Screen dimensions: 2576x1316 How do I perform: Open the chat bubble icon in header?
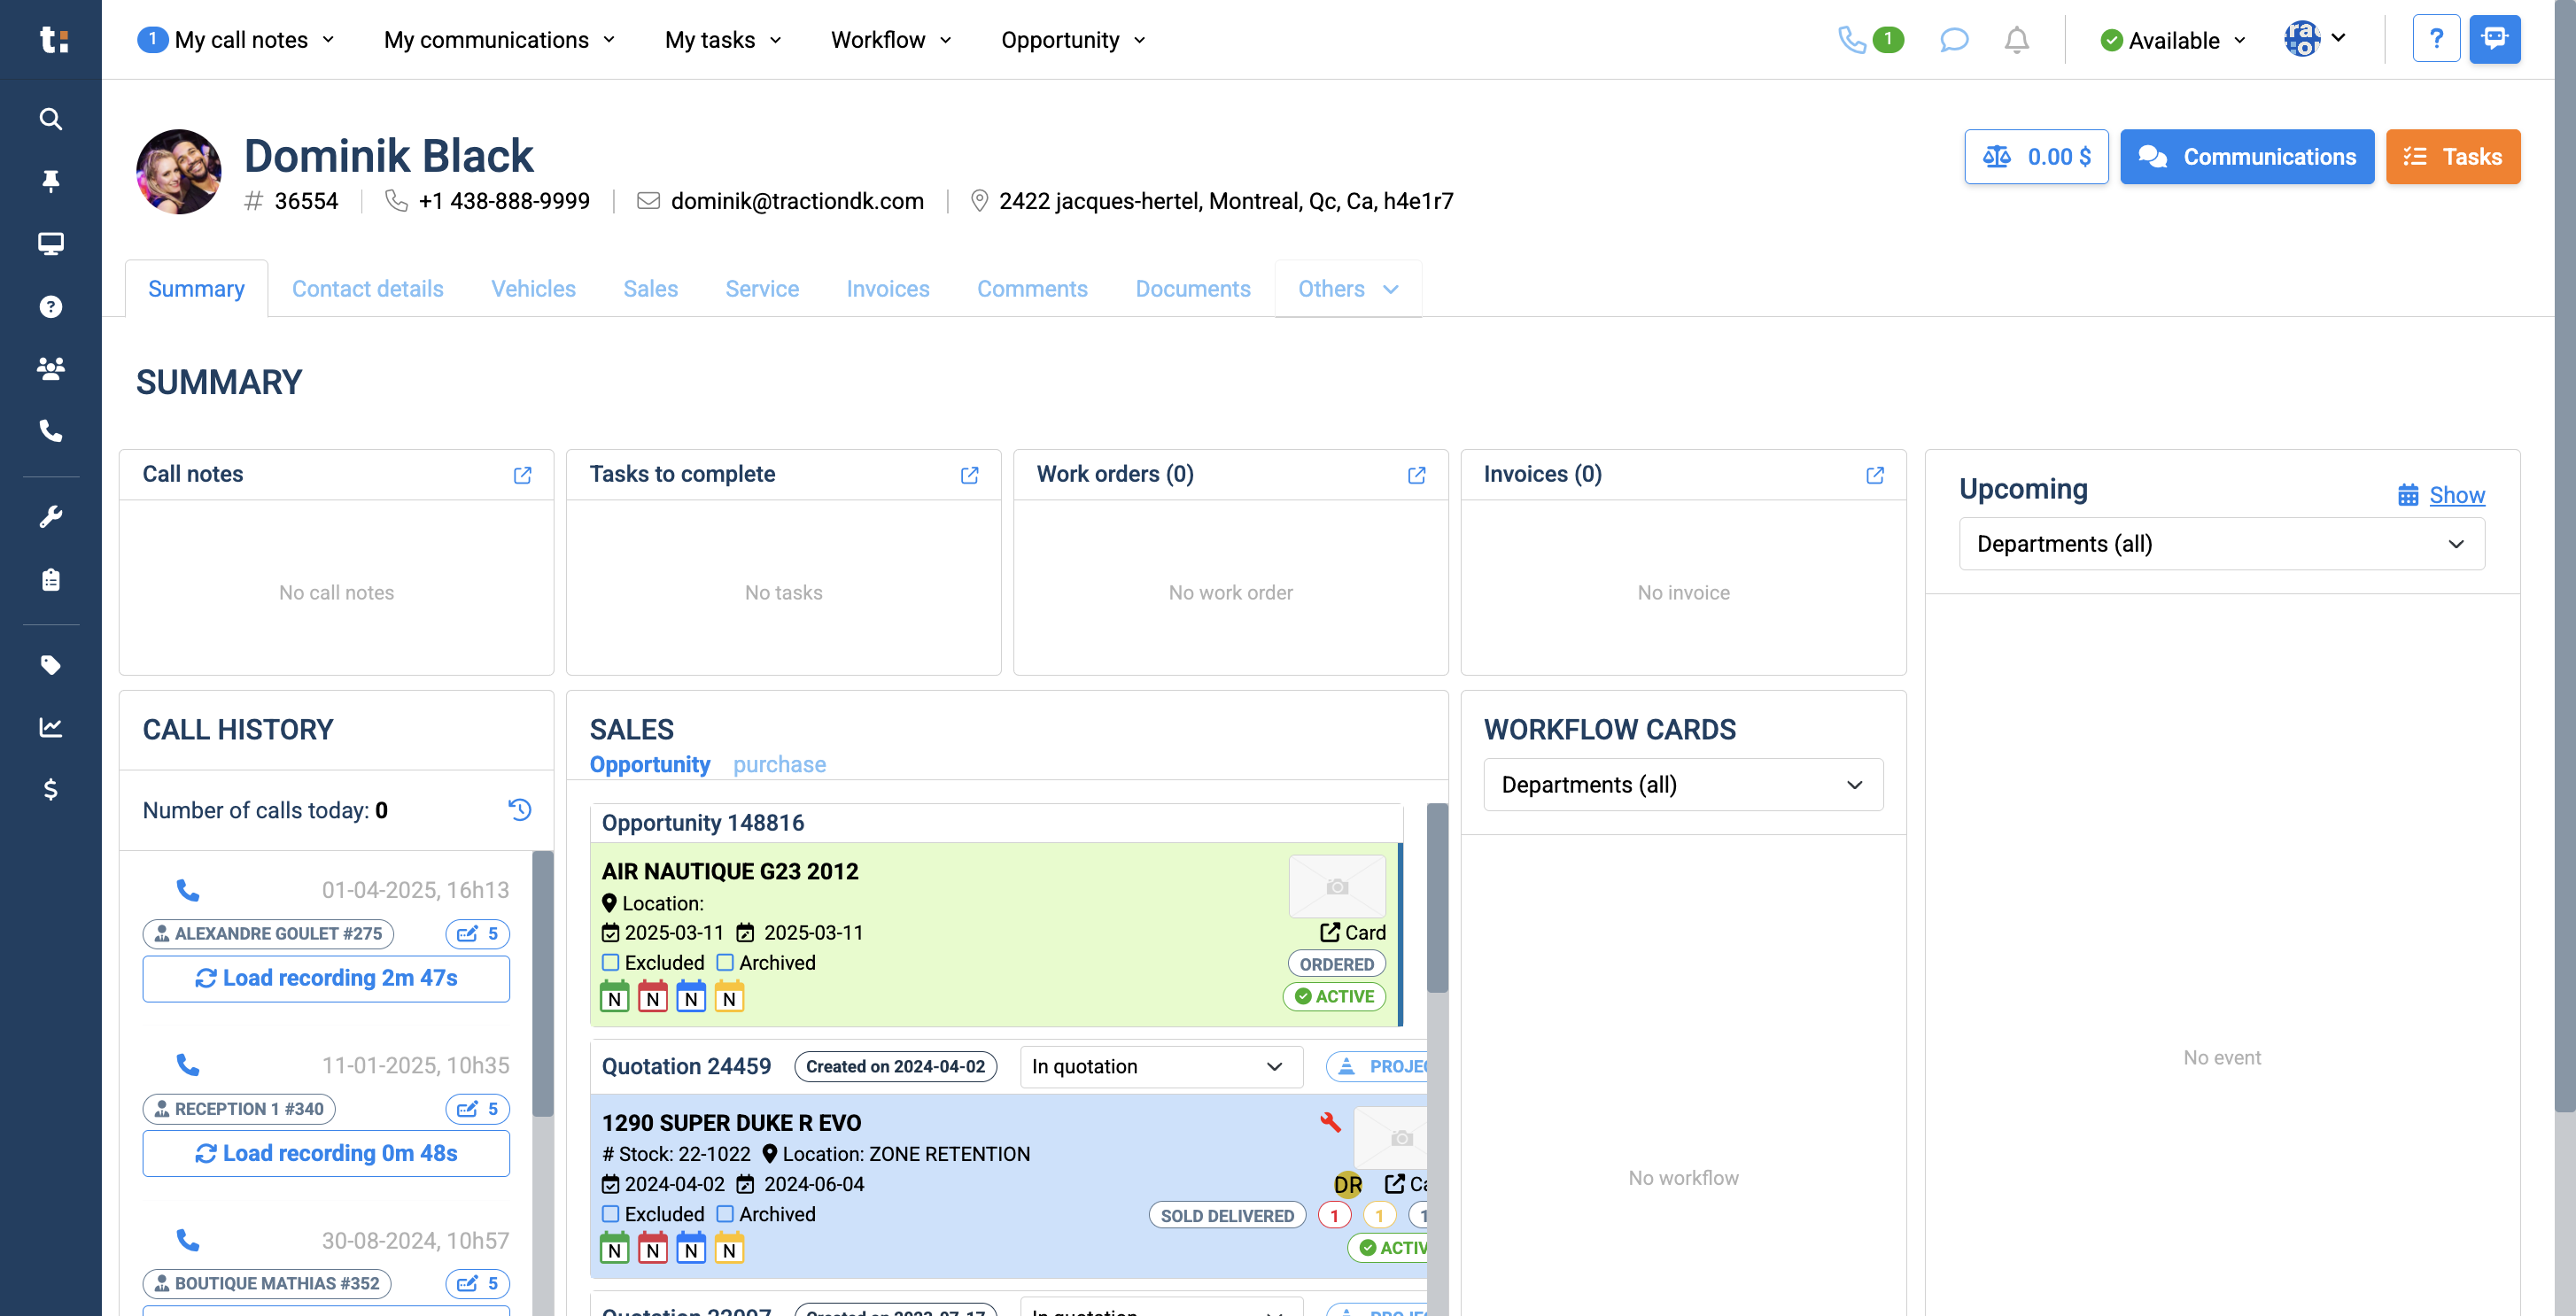click(x=1953, y=40)
